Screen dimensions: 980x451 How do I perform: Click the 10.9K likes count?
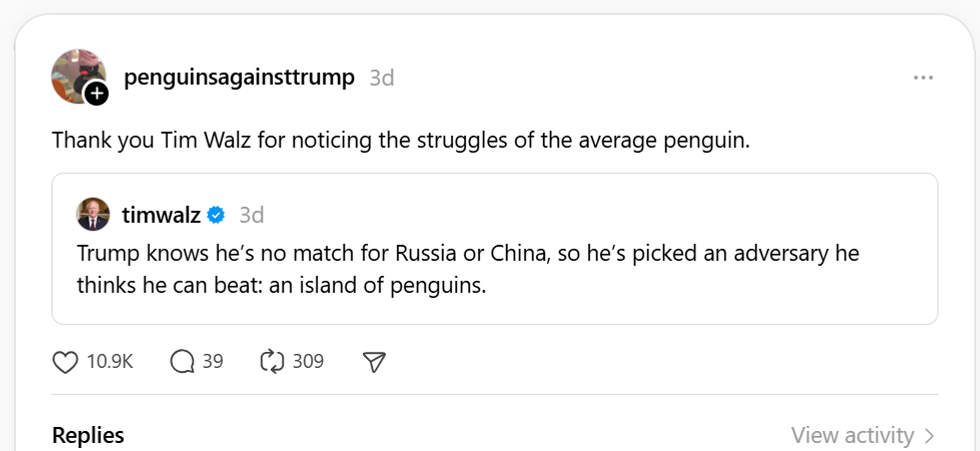tap(110, 362)
